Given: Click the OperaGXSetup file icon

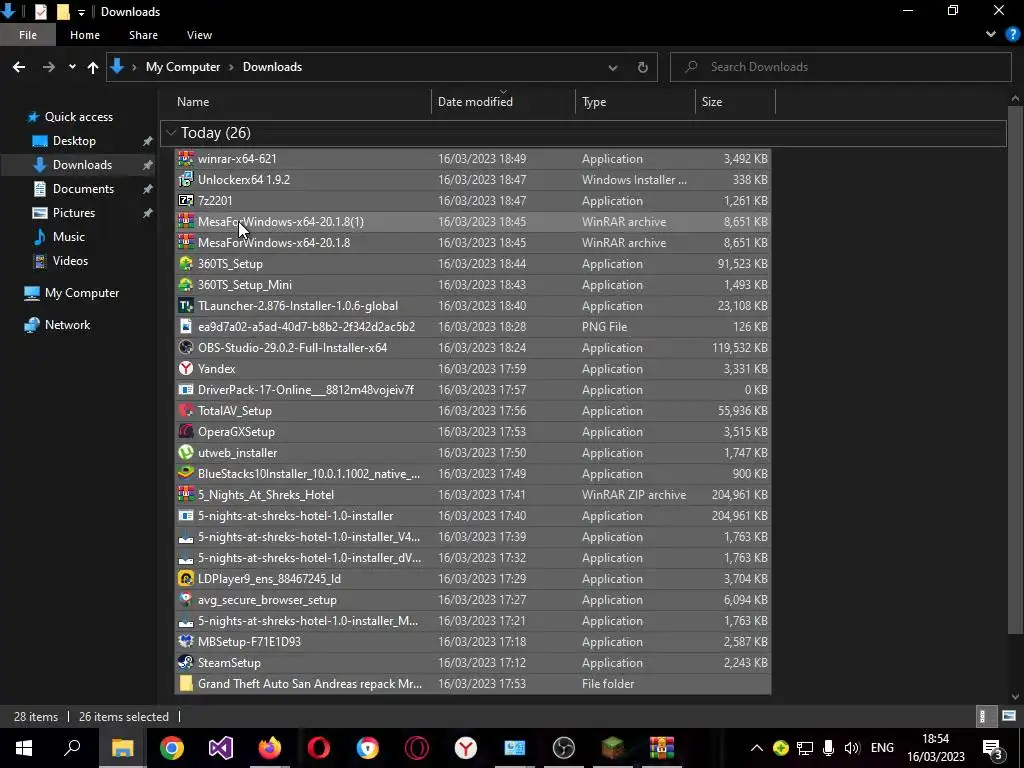Looking at the screenshot, I should (186, 432).
